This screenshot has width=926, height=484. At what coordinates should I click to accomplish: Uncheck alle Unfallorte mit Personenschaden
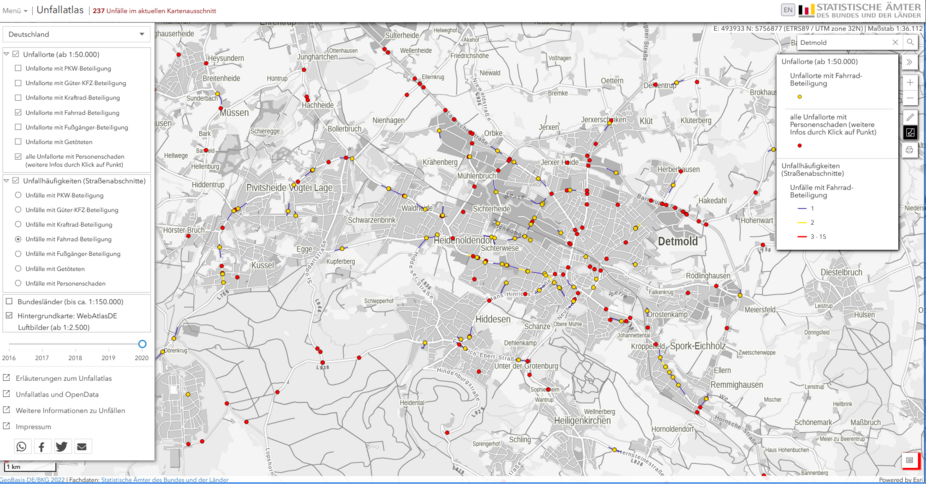pos(18,156)
